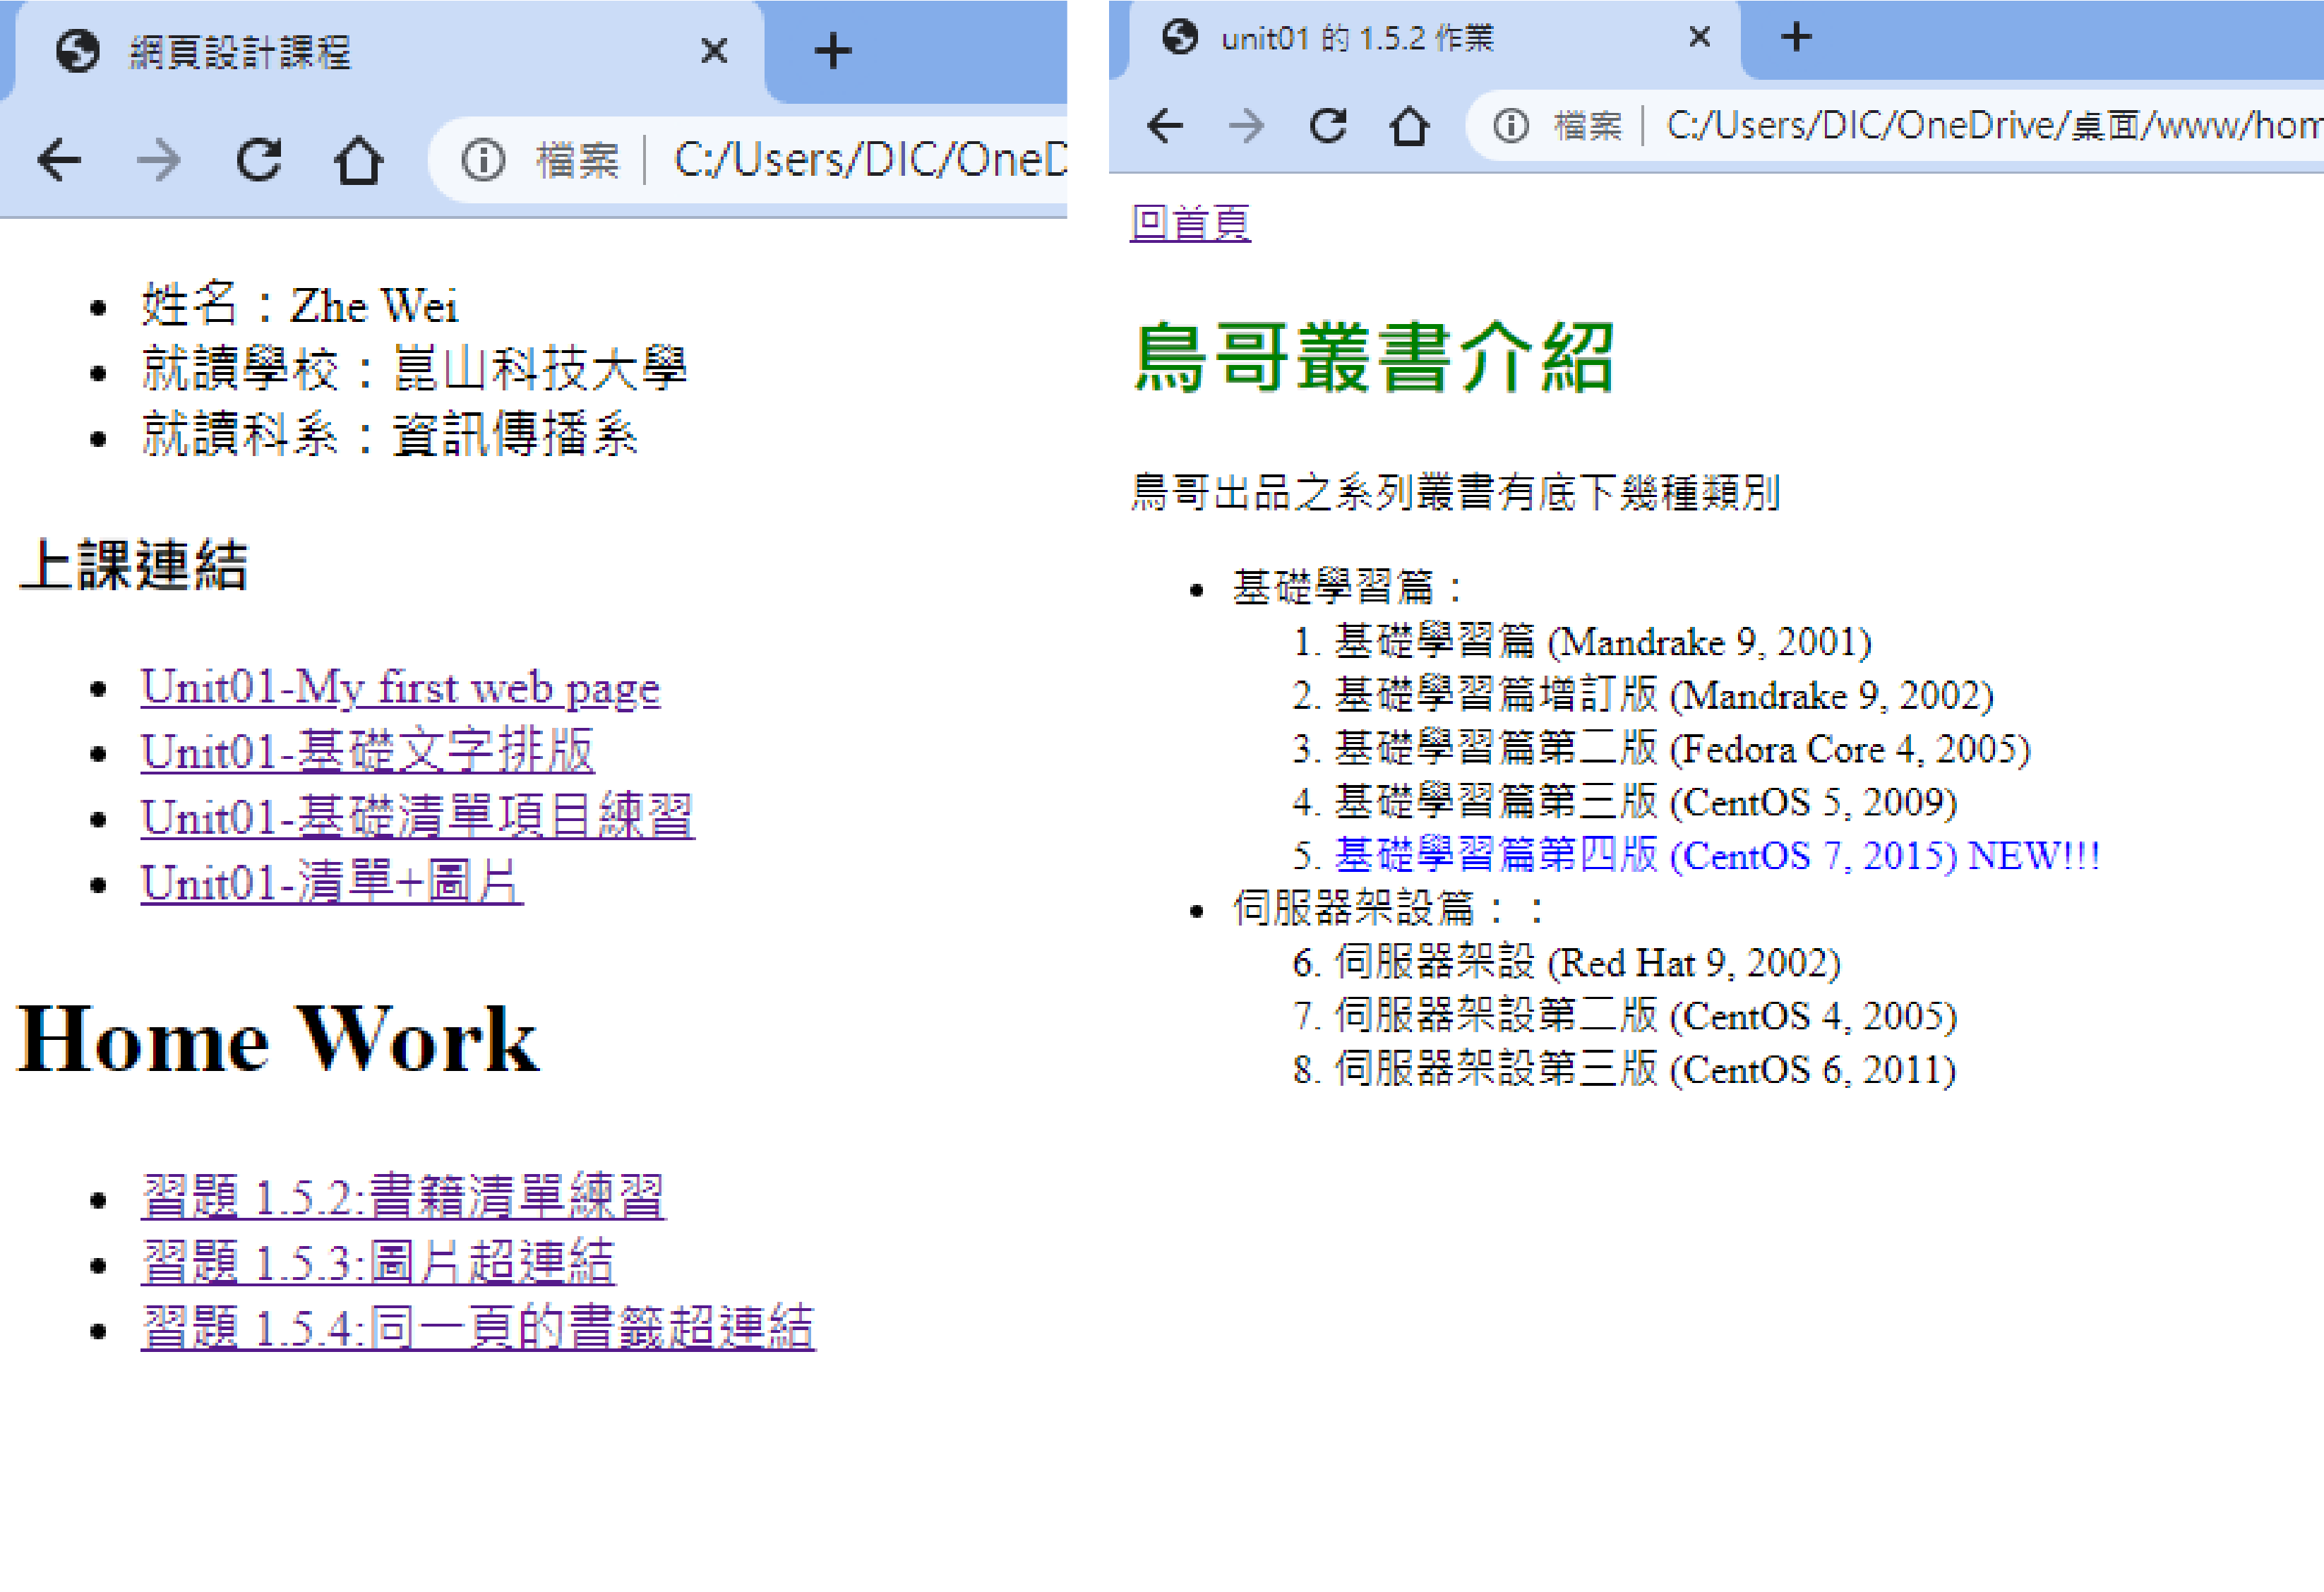Click home icon in left browser
The width and height of the screenshot is (2324, 1592).
pos(358,160)
